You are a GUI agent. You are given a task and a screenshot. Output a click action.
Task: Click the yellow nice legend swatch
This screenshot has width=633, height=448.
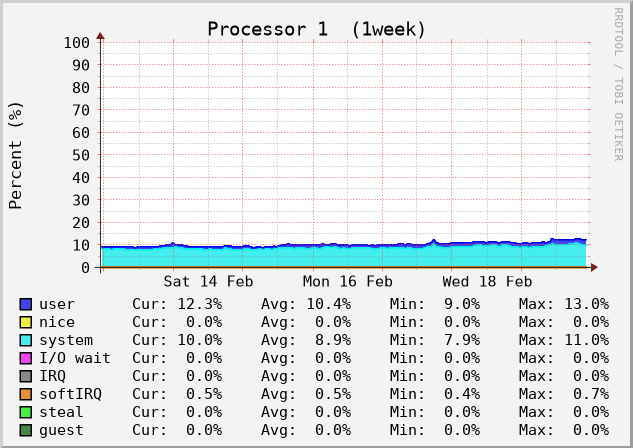tap(25, 322)
